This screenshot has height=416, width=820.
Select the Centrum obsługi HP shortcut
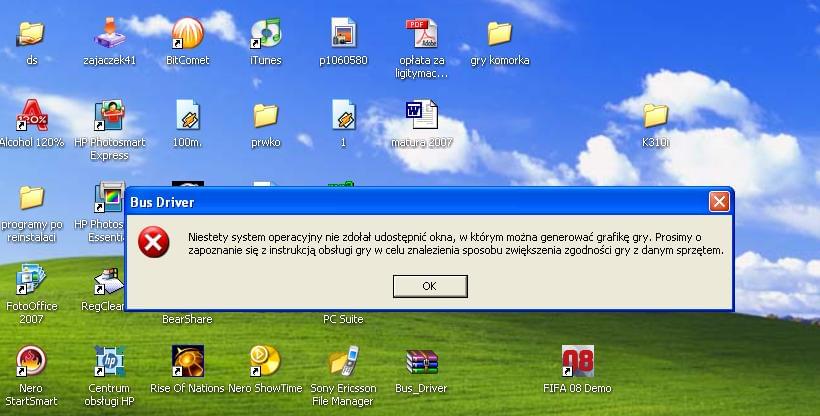click(109, 361)
